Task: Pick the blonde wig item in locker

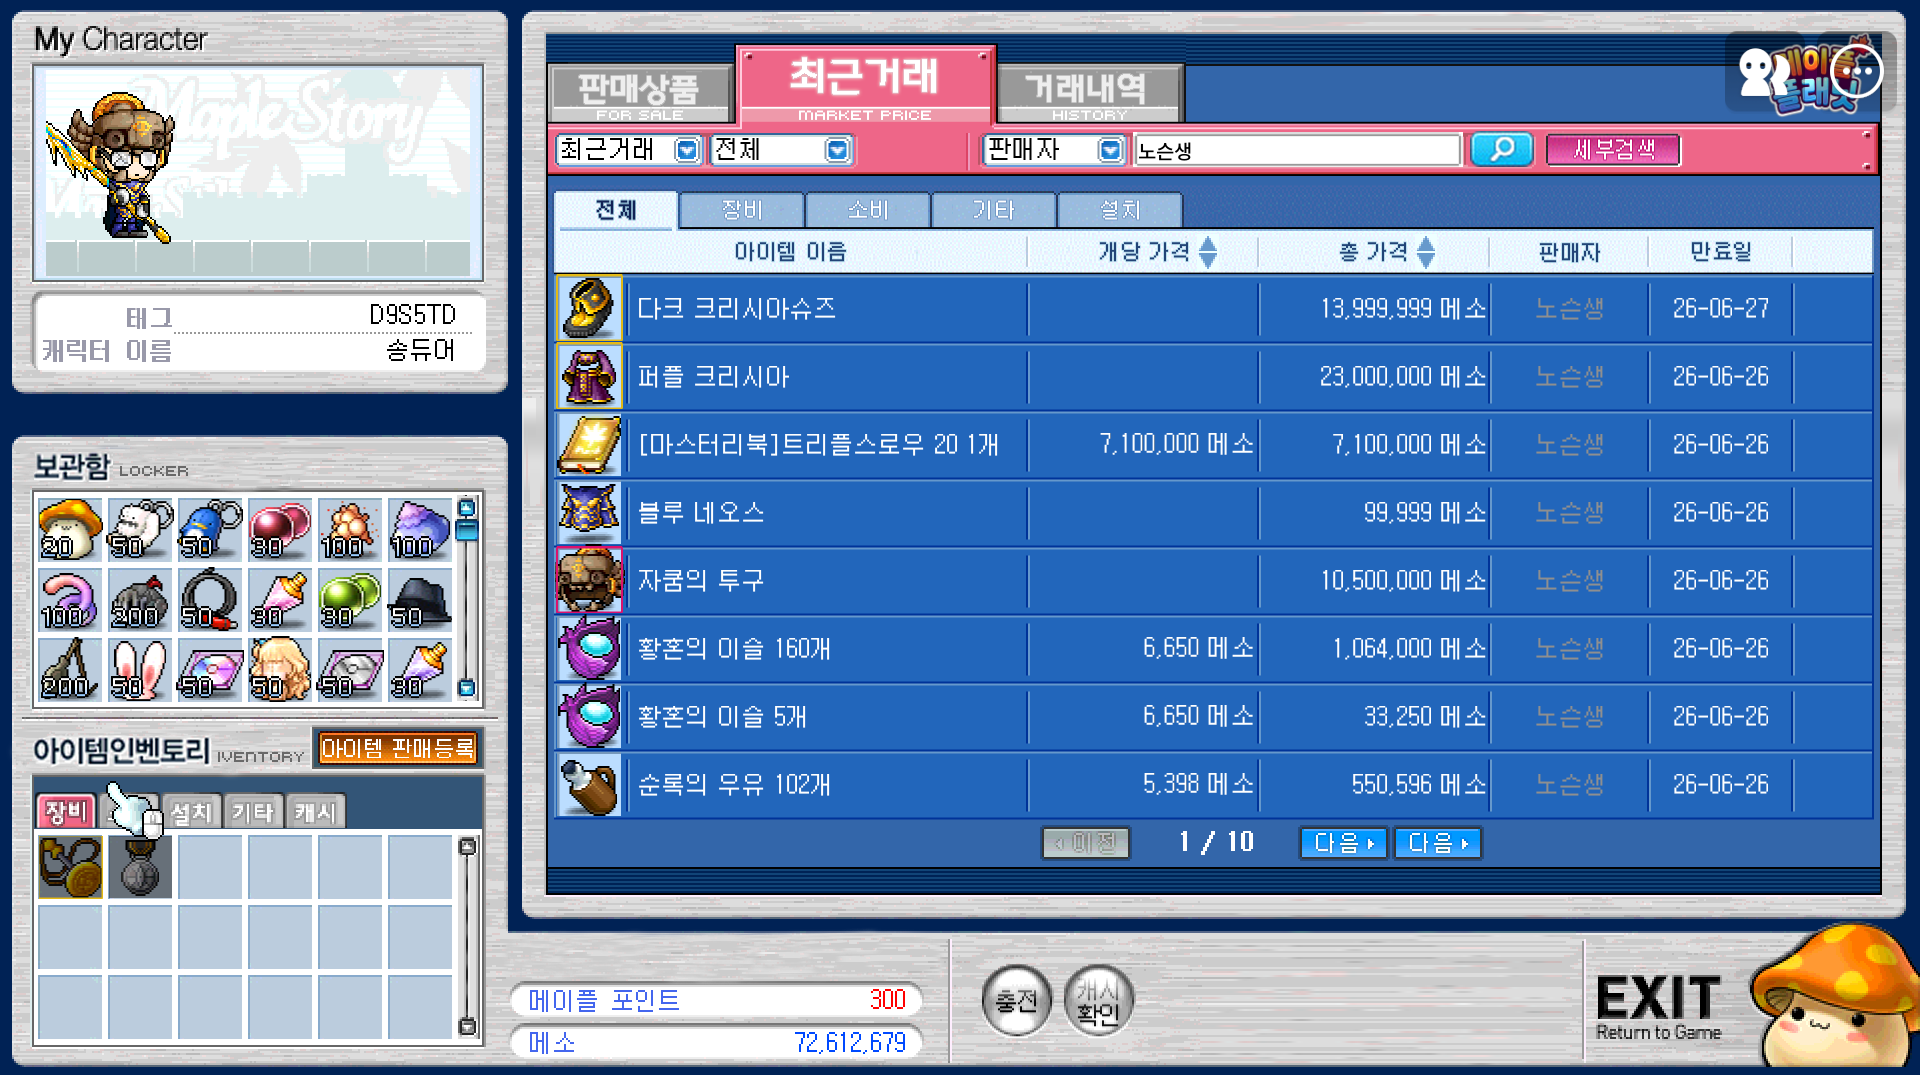Action: (280, 669)
